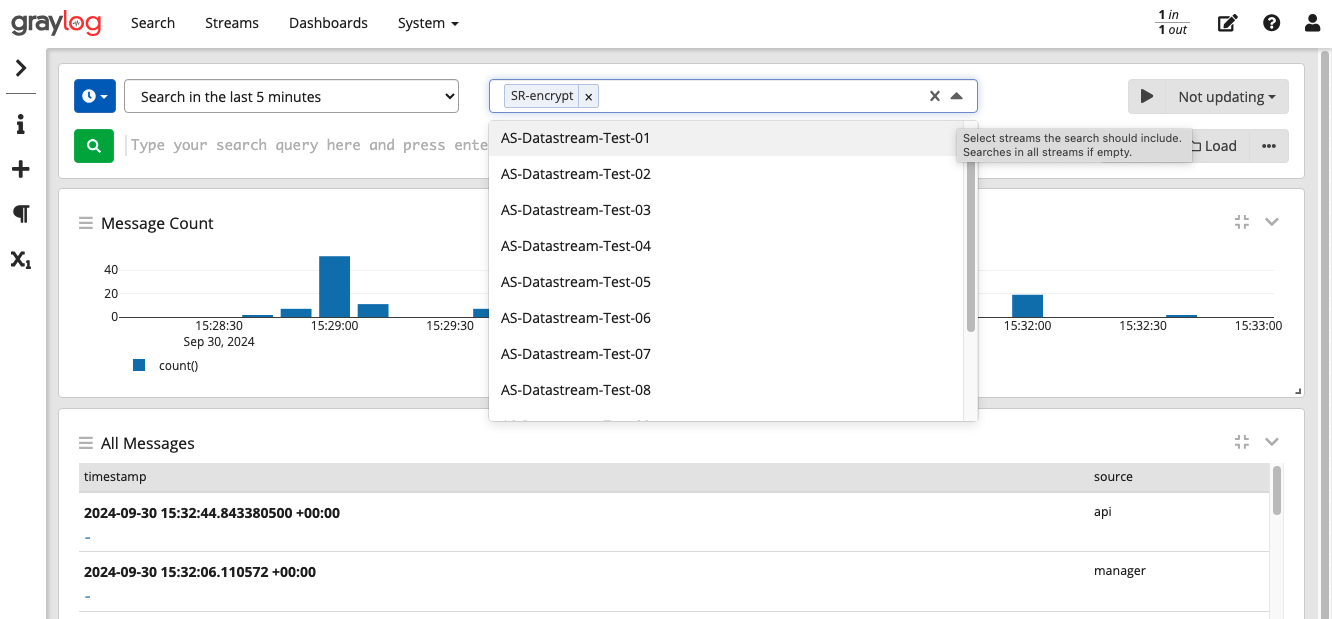Open the Not updating refresh dropdown

[x=1226, y=97]
